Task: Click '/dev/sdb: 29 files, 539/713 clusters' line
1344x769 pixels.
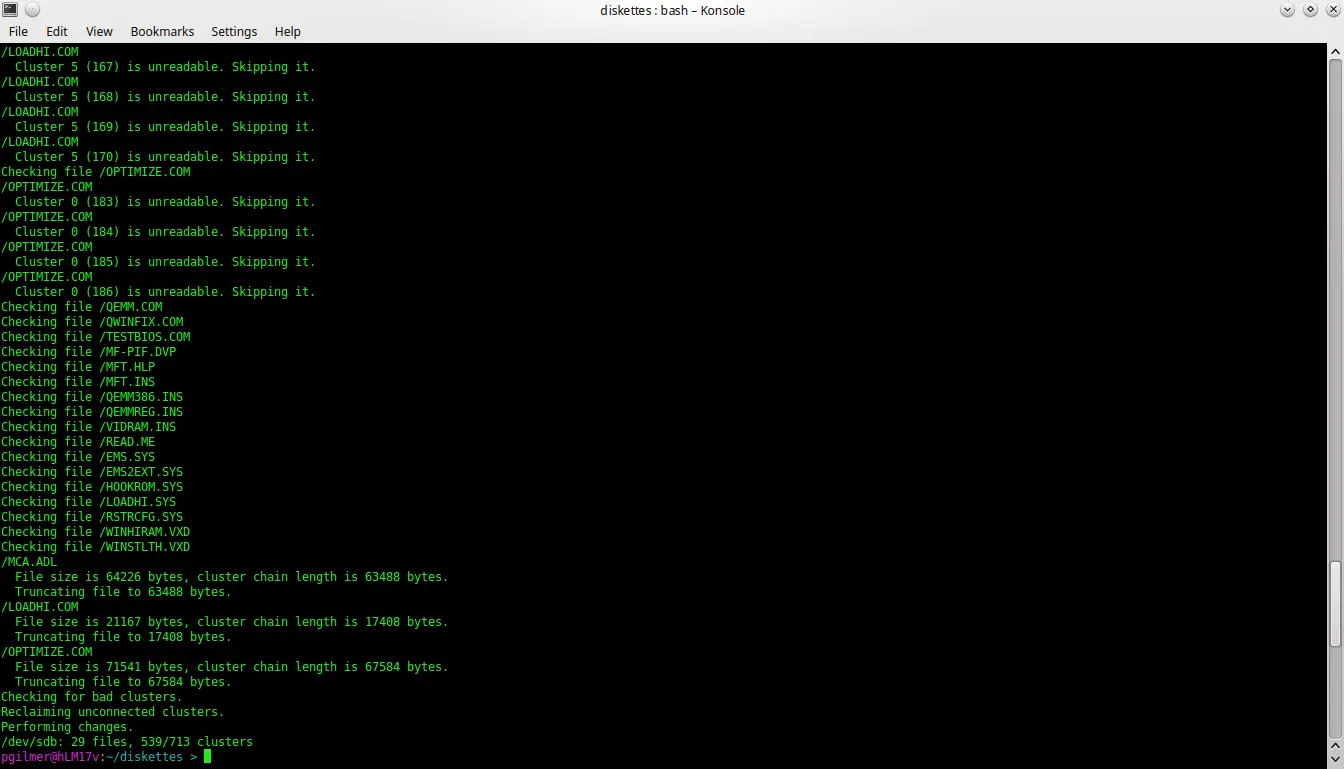Action: tap(127, 742)
